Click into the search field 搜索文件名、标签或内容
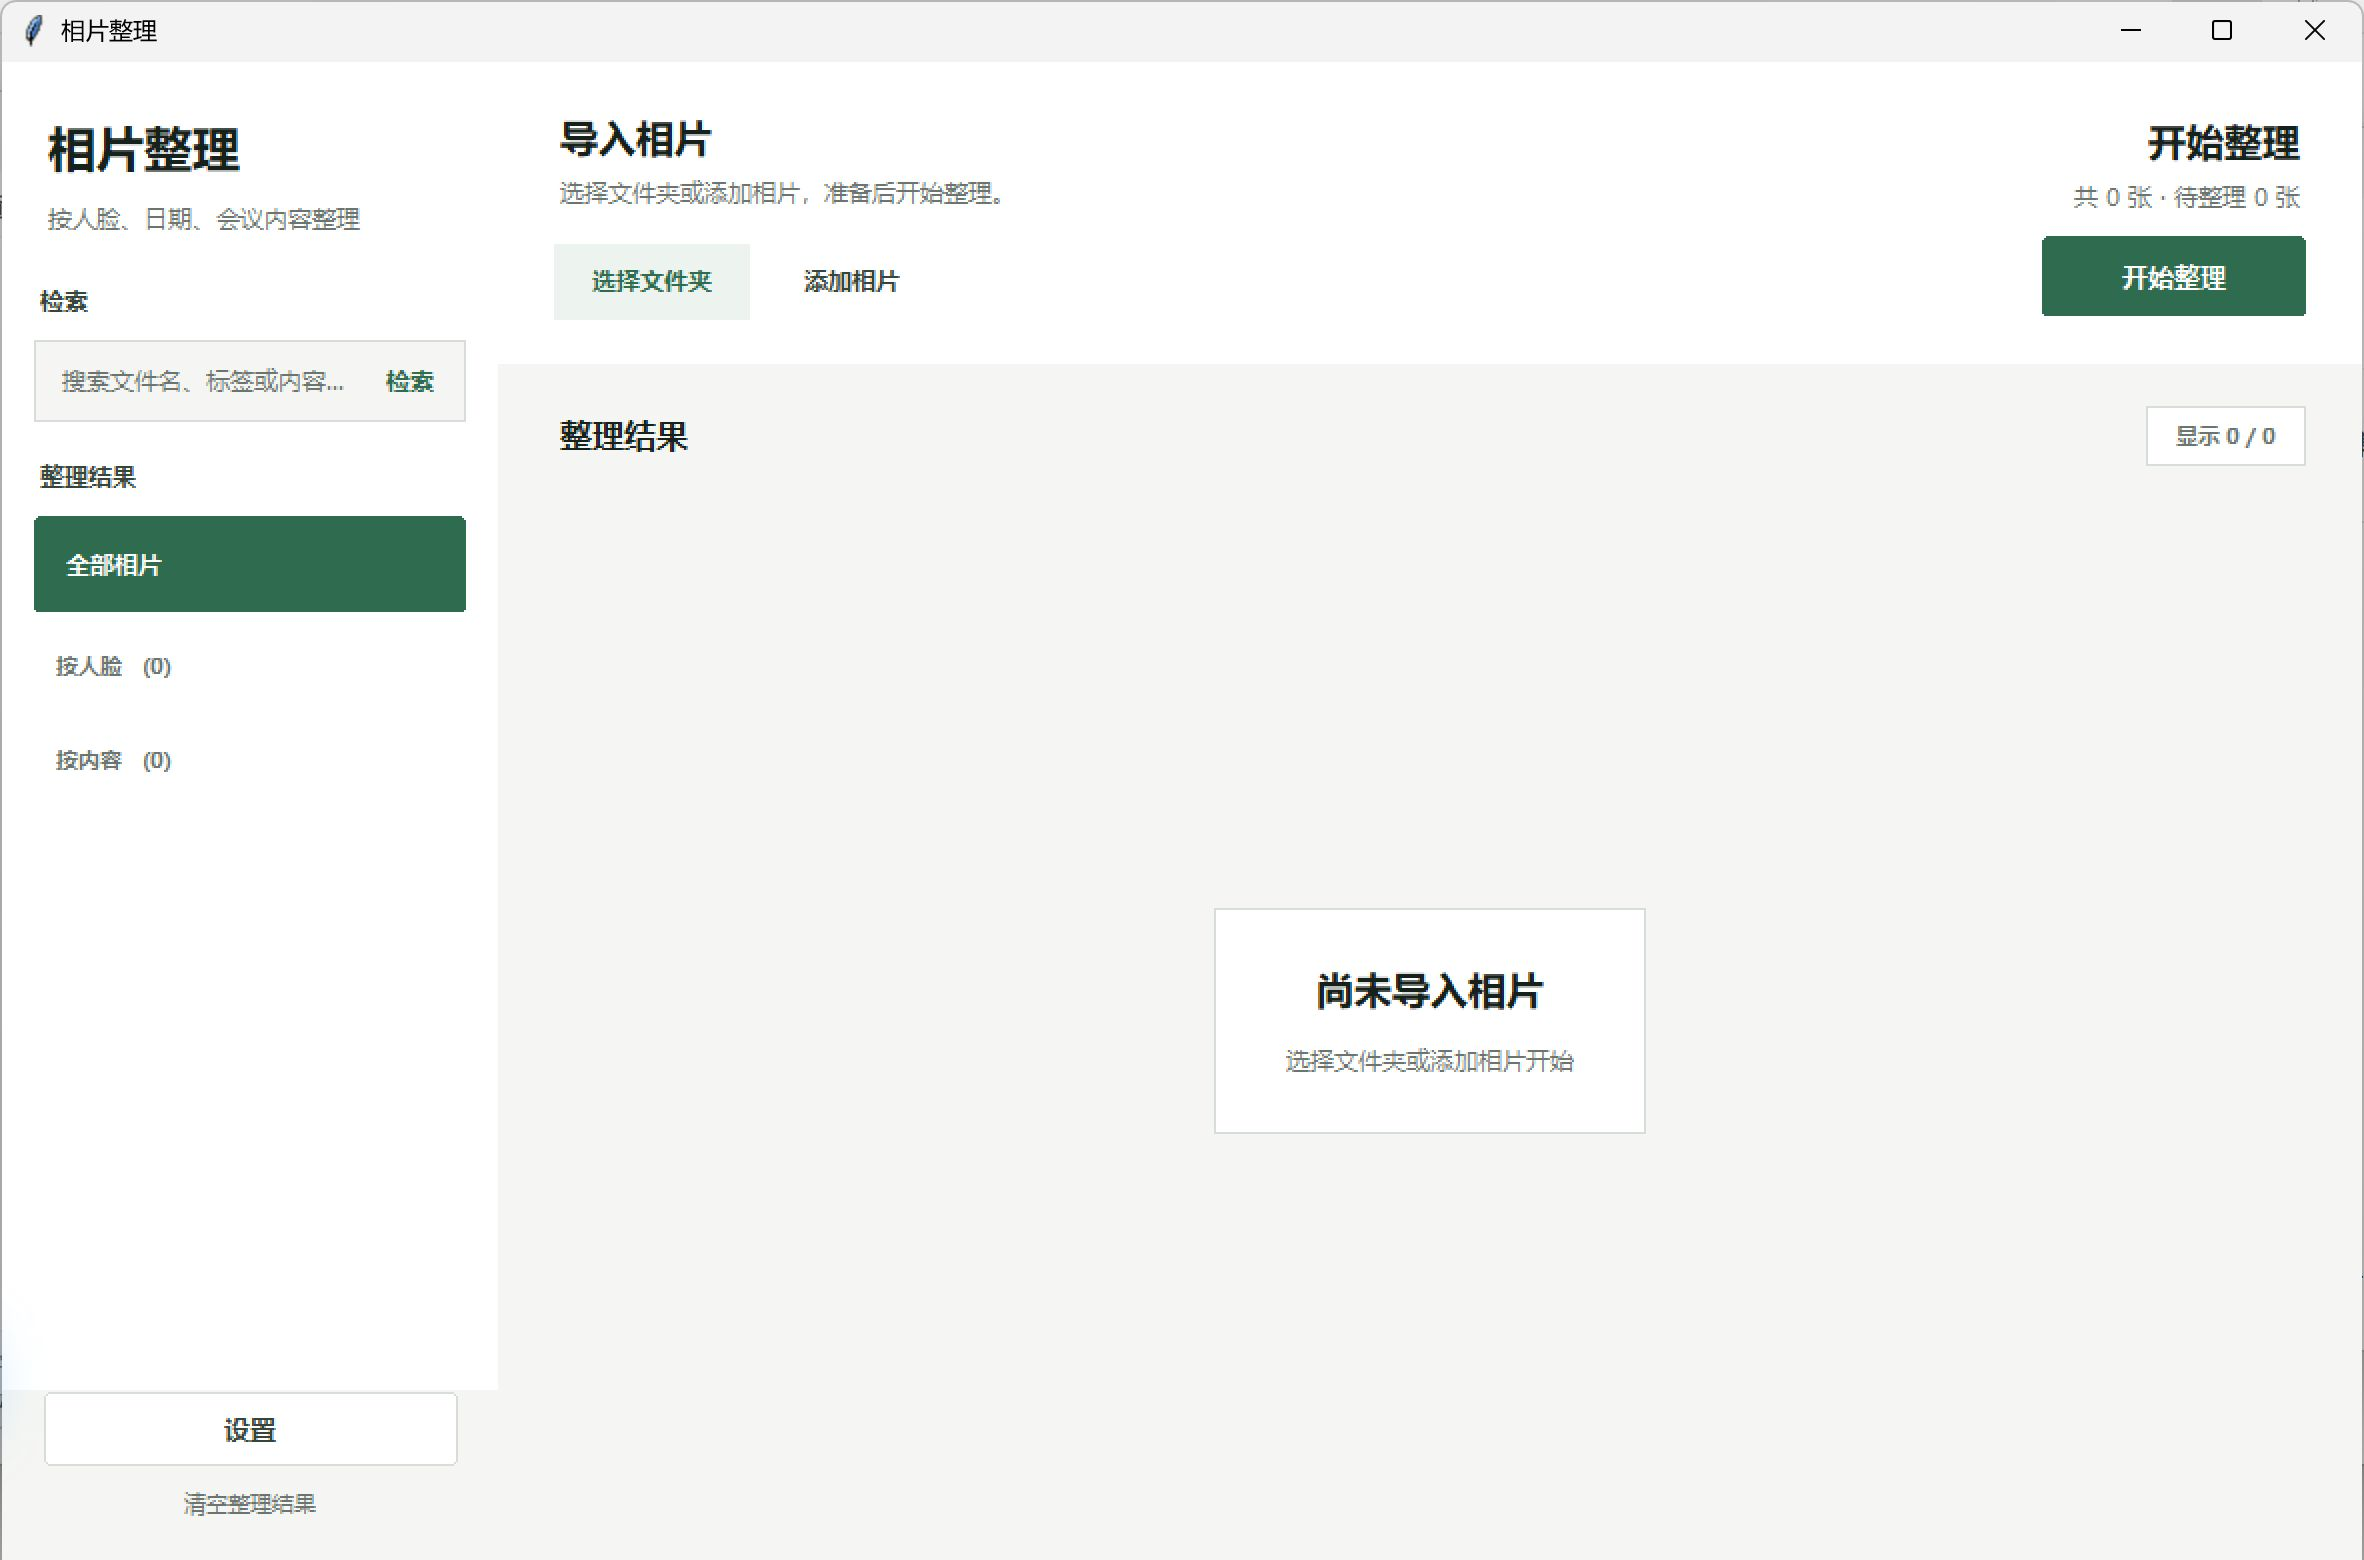2364x1560 pixels. pyautogui.click(x=203, y=381)
